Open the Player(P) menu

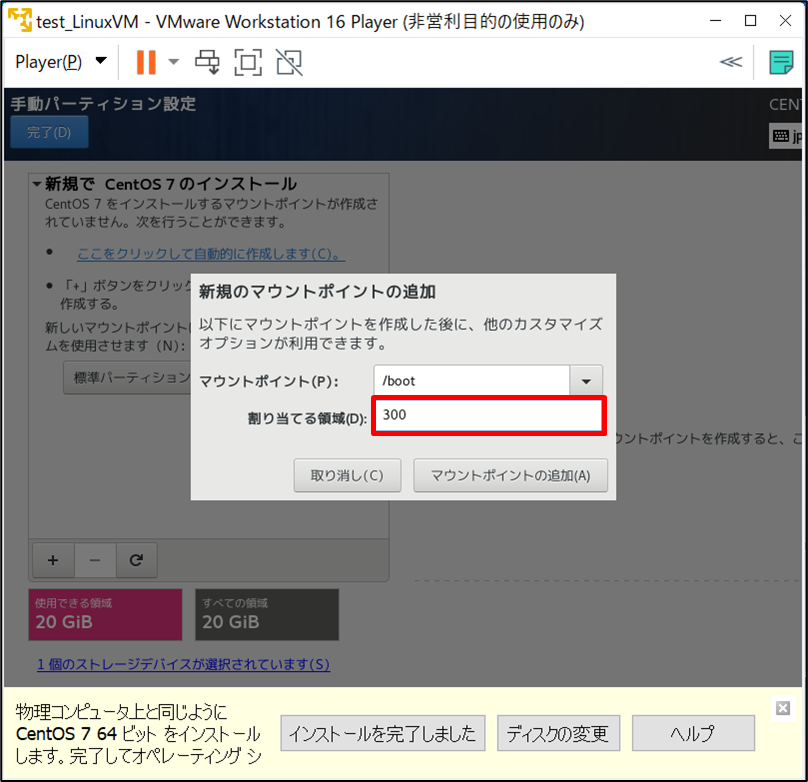pyautogui.click(x=61, y=62)
